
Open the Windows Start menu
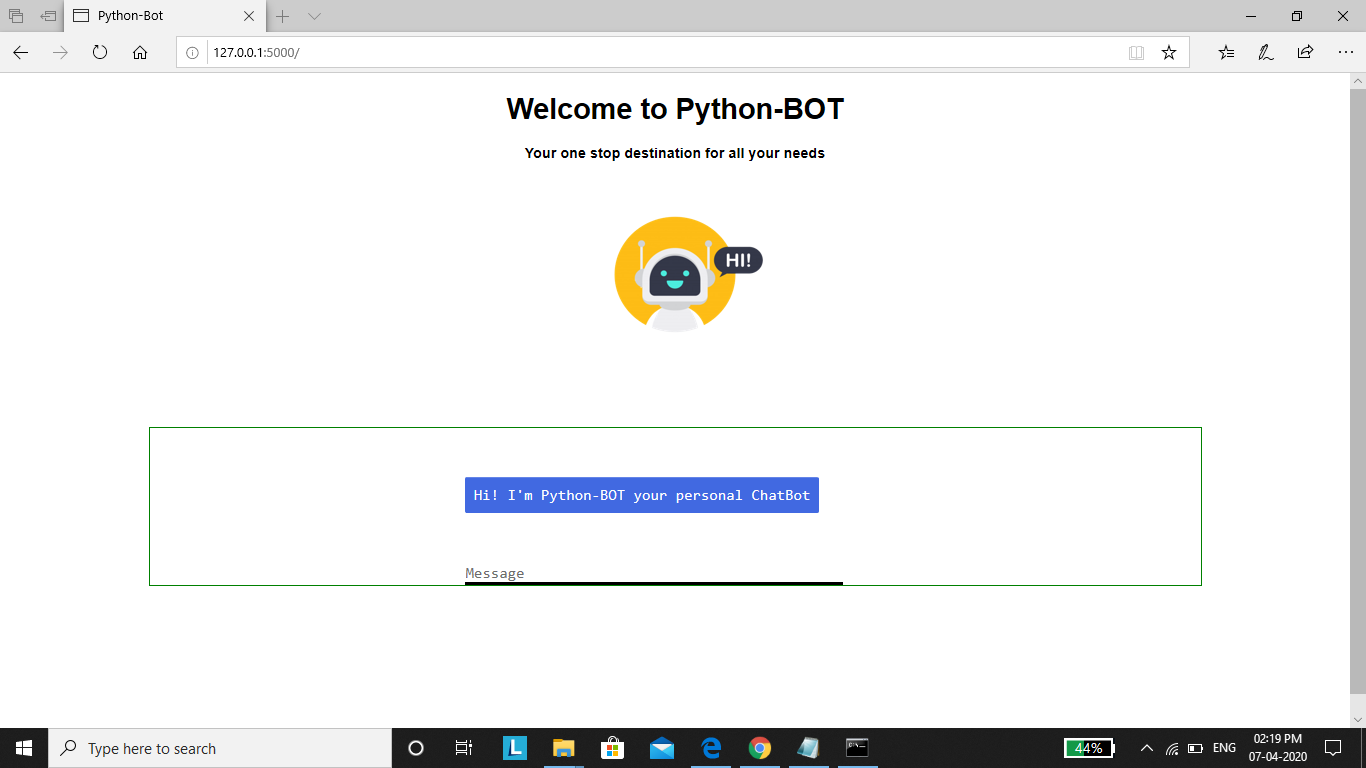22,747
